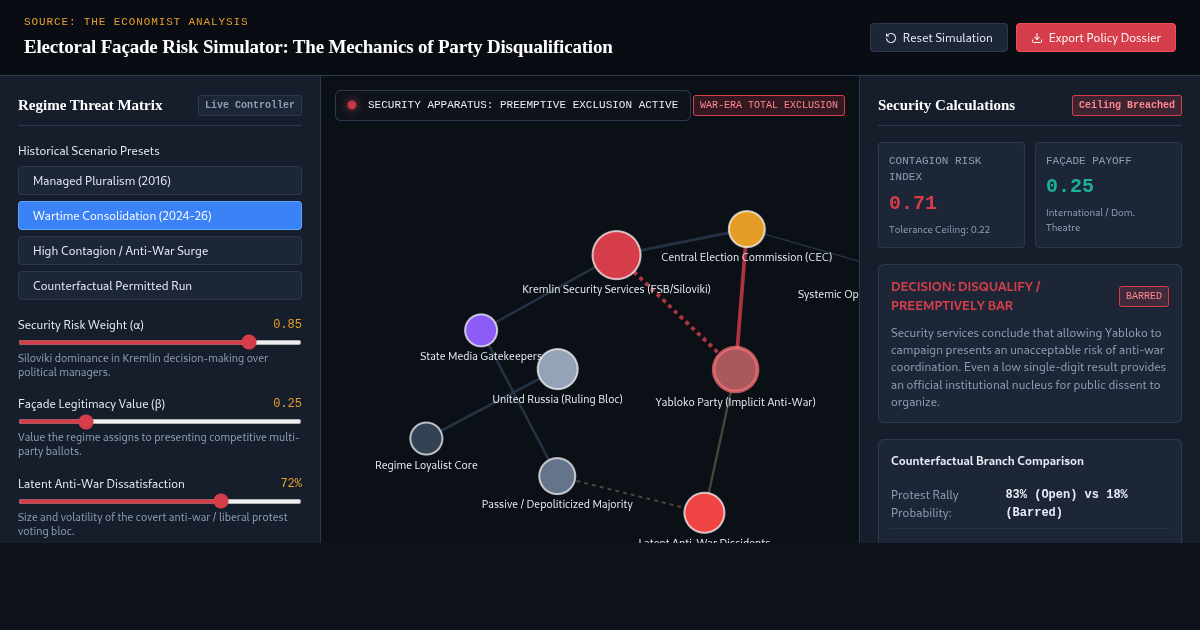Adjust the Façade Legitimacy Value slider
The width and height of the screenshot is (1200, 630).
(x=160, y=421)
